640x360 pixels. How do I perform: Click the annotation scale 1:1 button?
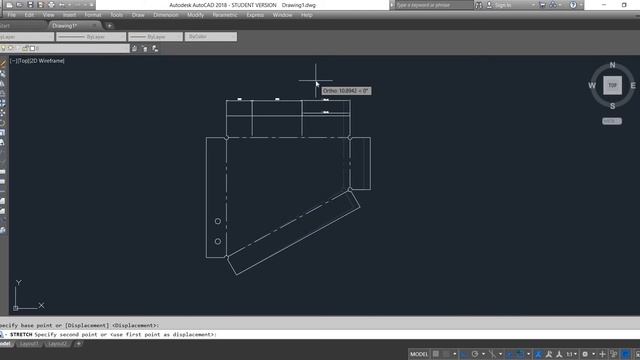571,354
